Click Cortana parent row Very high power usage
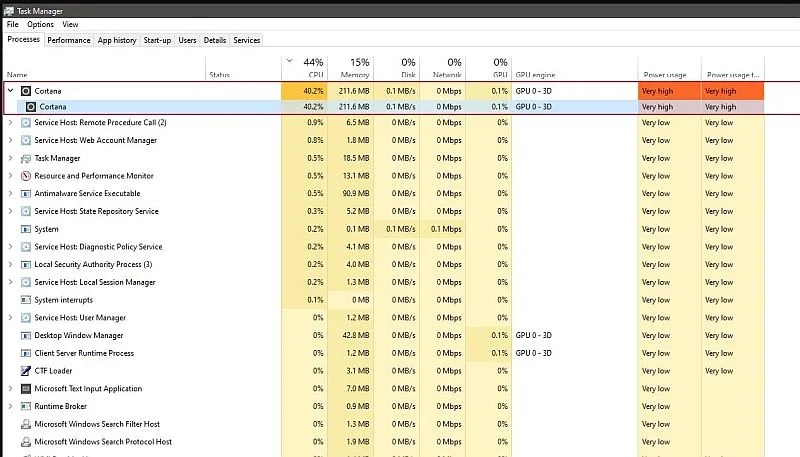 click(669, 91)
